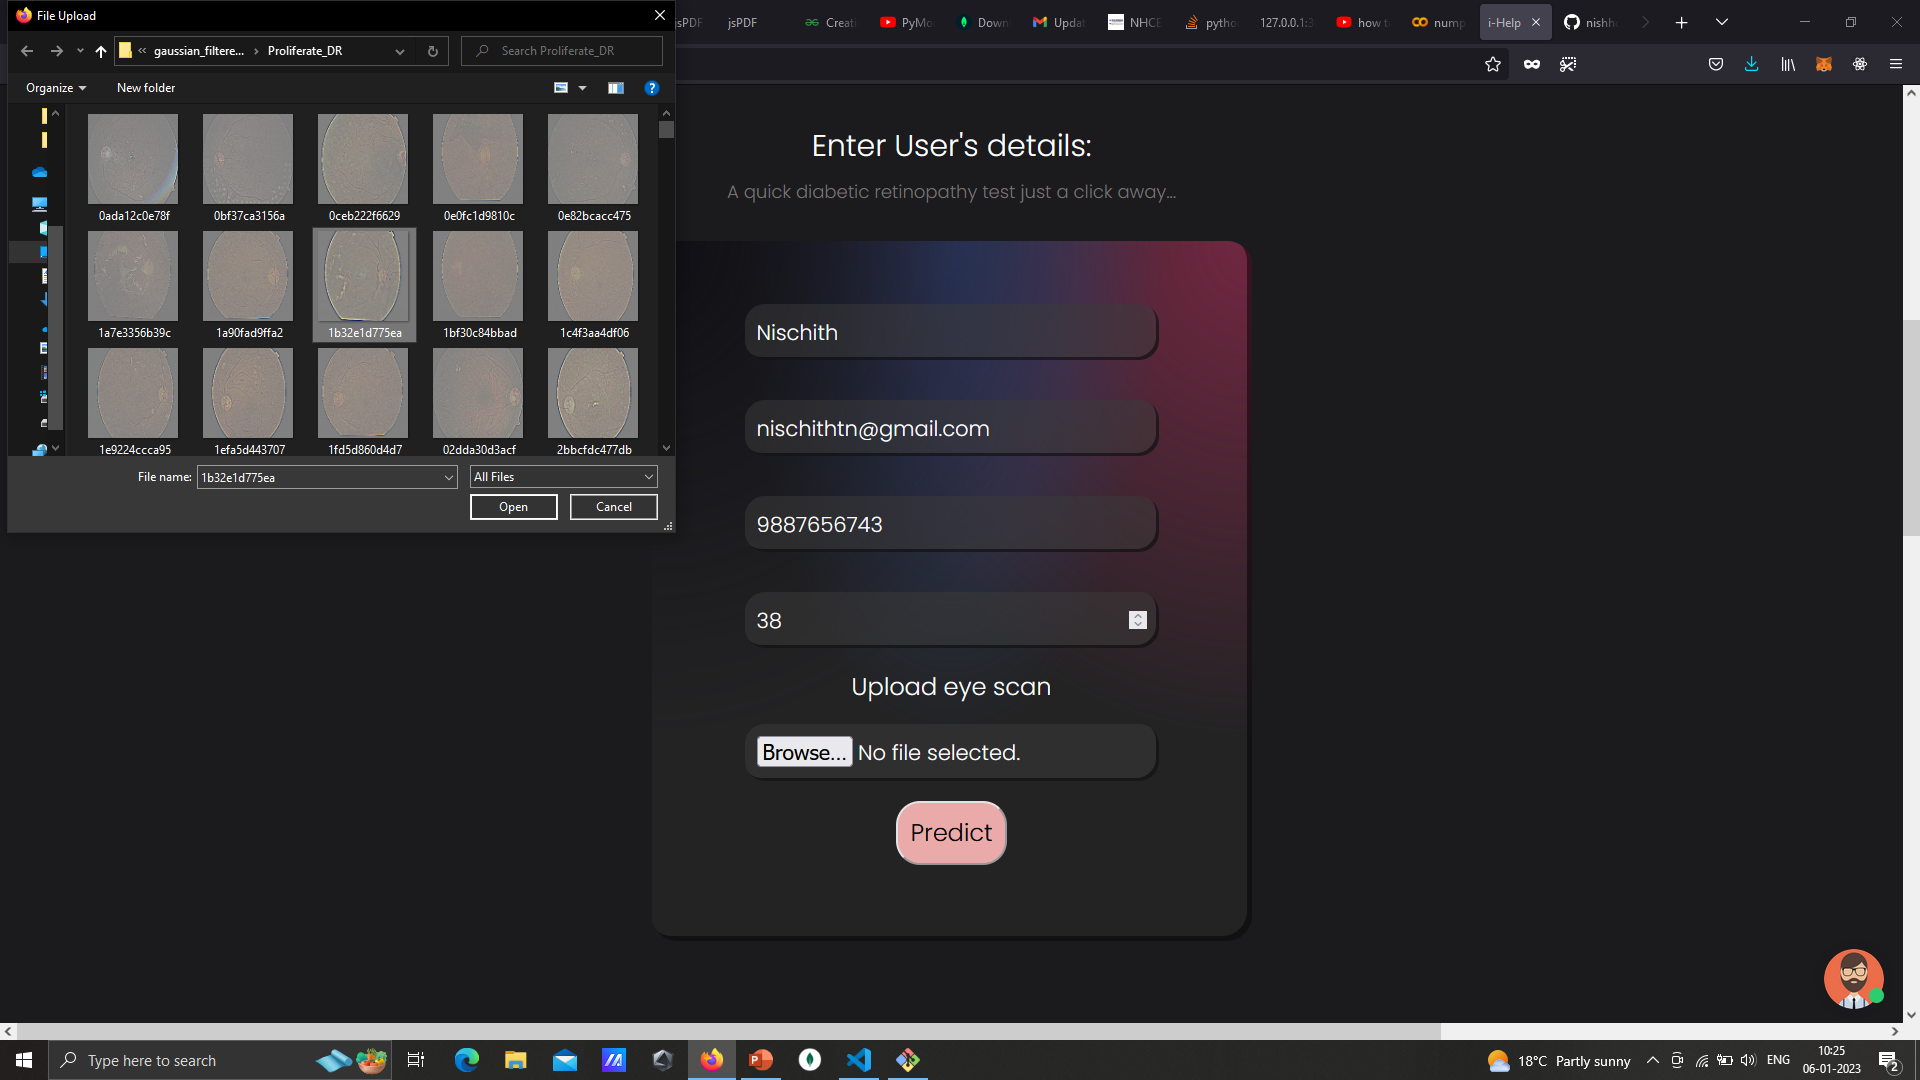Expand the File name combo box arrow

[448, 478]
